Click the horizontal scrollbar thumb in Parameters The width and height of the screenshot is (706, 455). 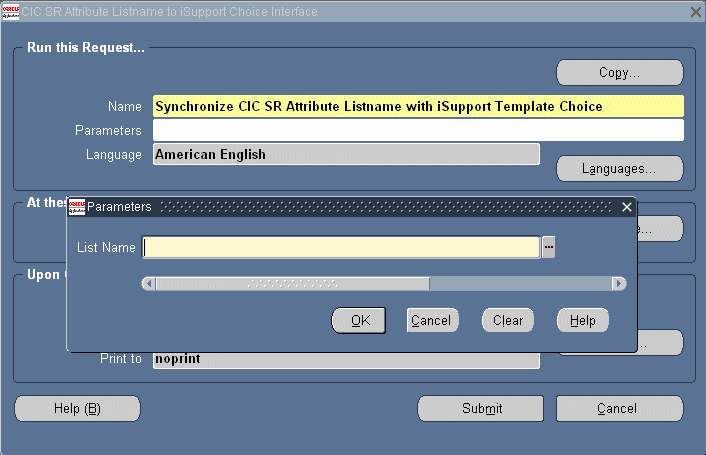pos(293,284)
